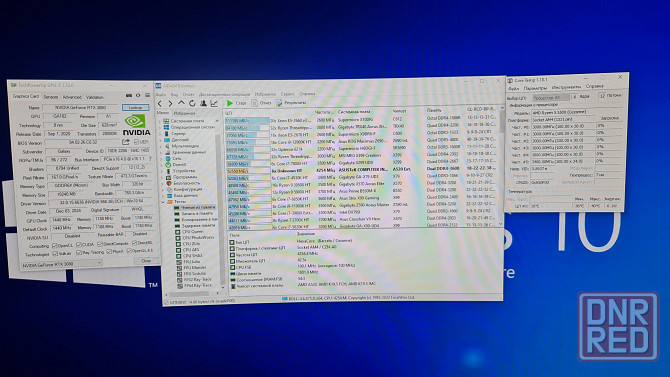
Task: Switch to the Advanced tab in GPU-Z
Action: pyautogui.click(x=72, y=97)
